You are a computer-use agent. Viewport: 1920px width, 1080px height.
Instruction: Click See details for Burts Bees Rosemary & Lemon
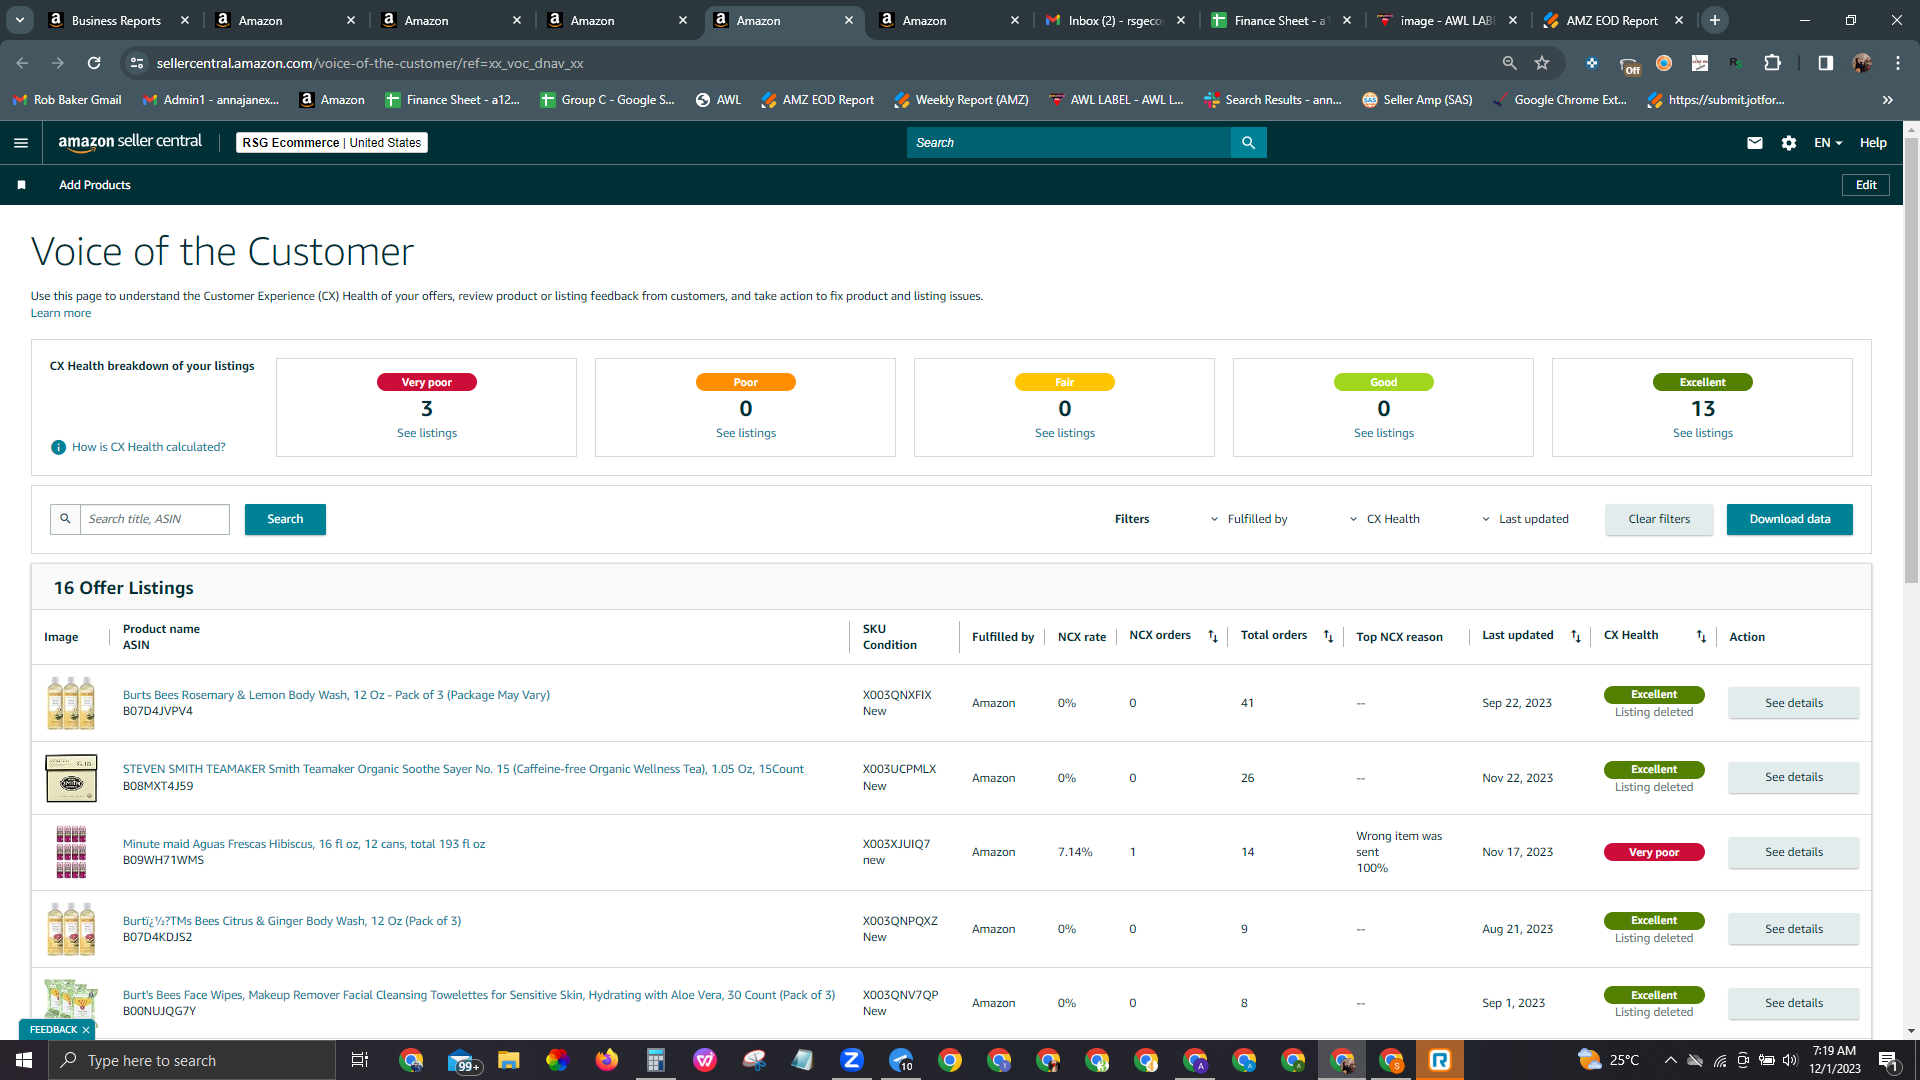coord(1794,703)
